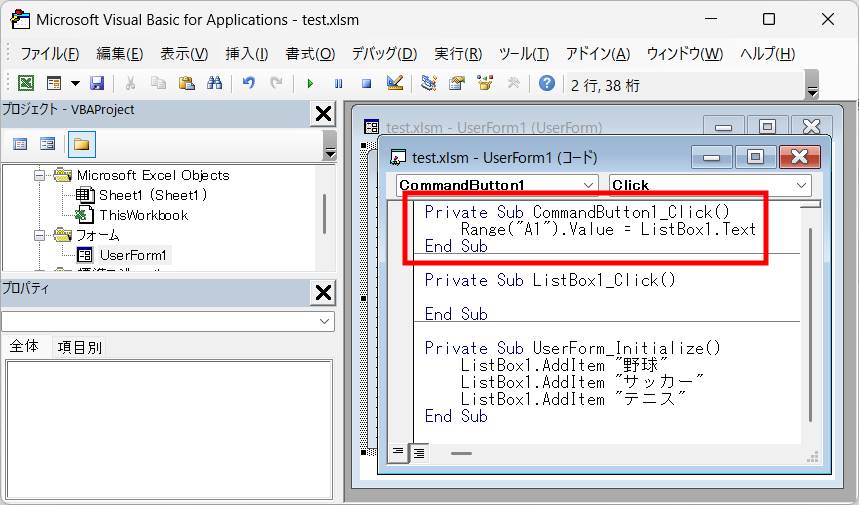The width and height of the screenshot is (859, 505).
Task: Click Full Module View button at code bottom
Action: (419, 453)
